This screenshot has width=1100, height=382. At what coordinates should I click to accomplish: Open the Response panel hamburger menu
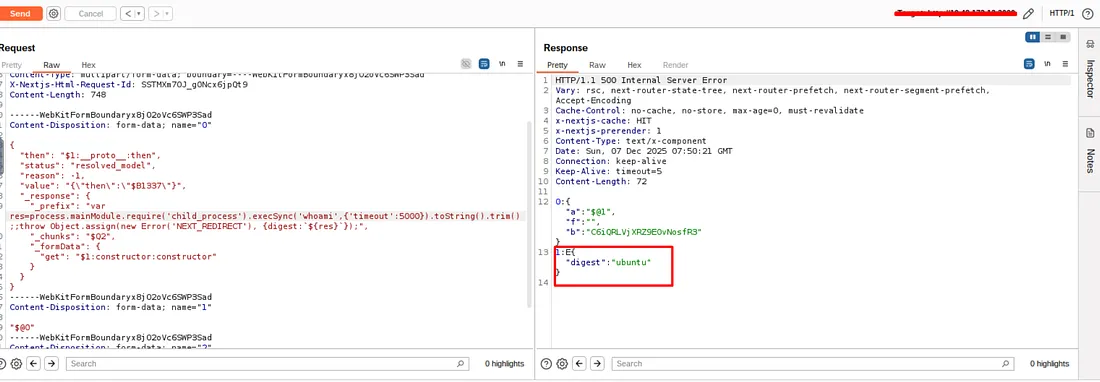pos(1066,64)
